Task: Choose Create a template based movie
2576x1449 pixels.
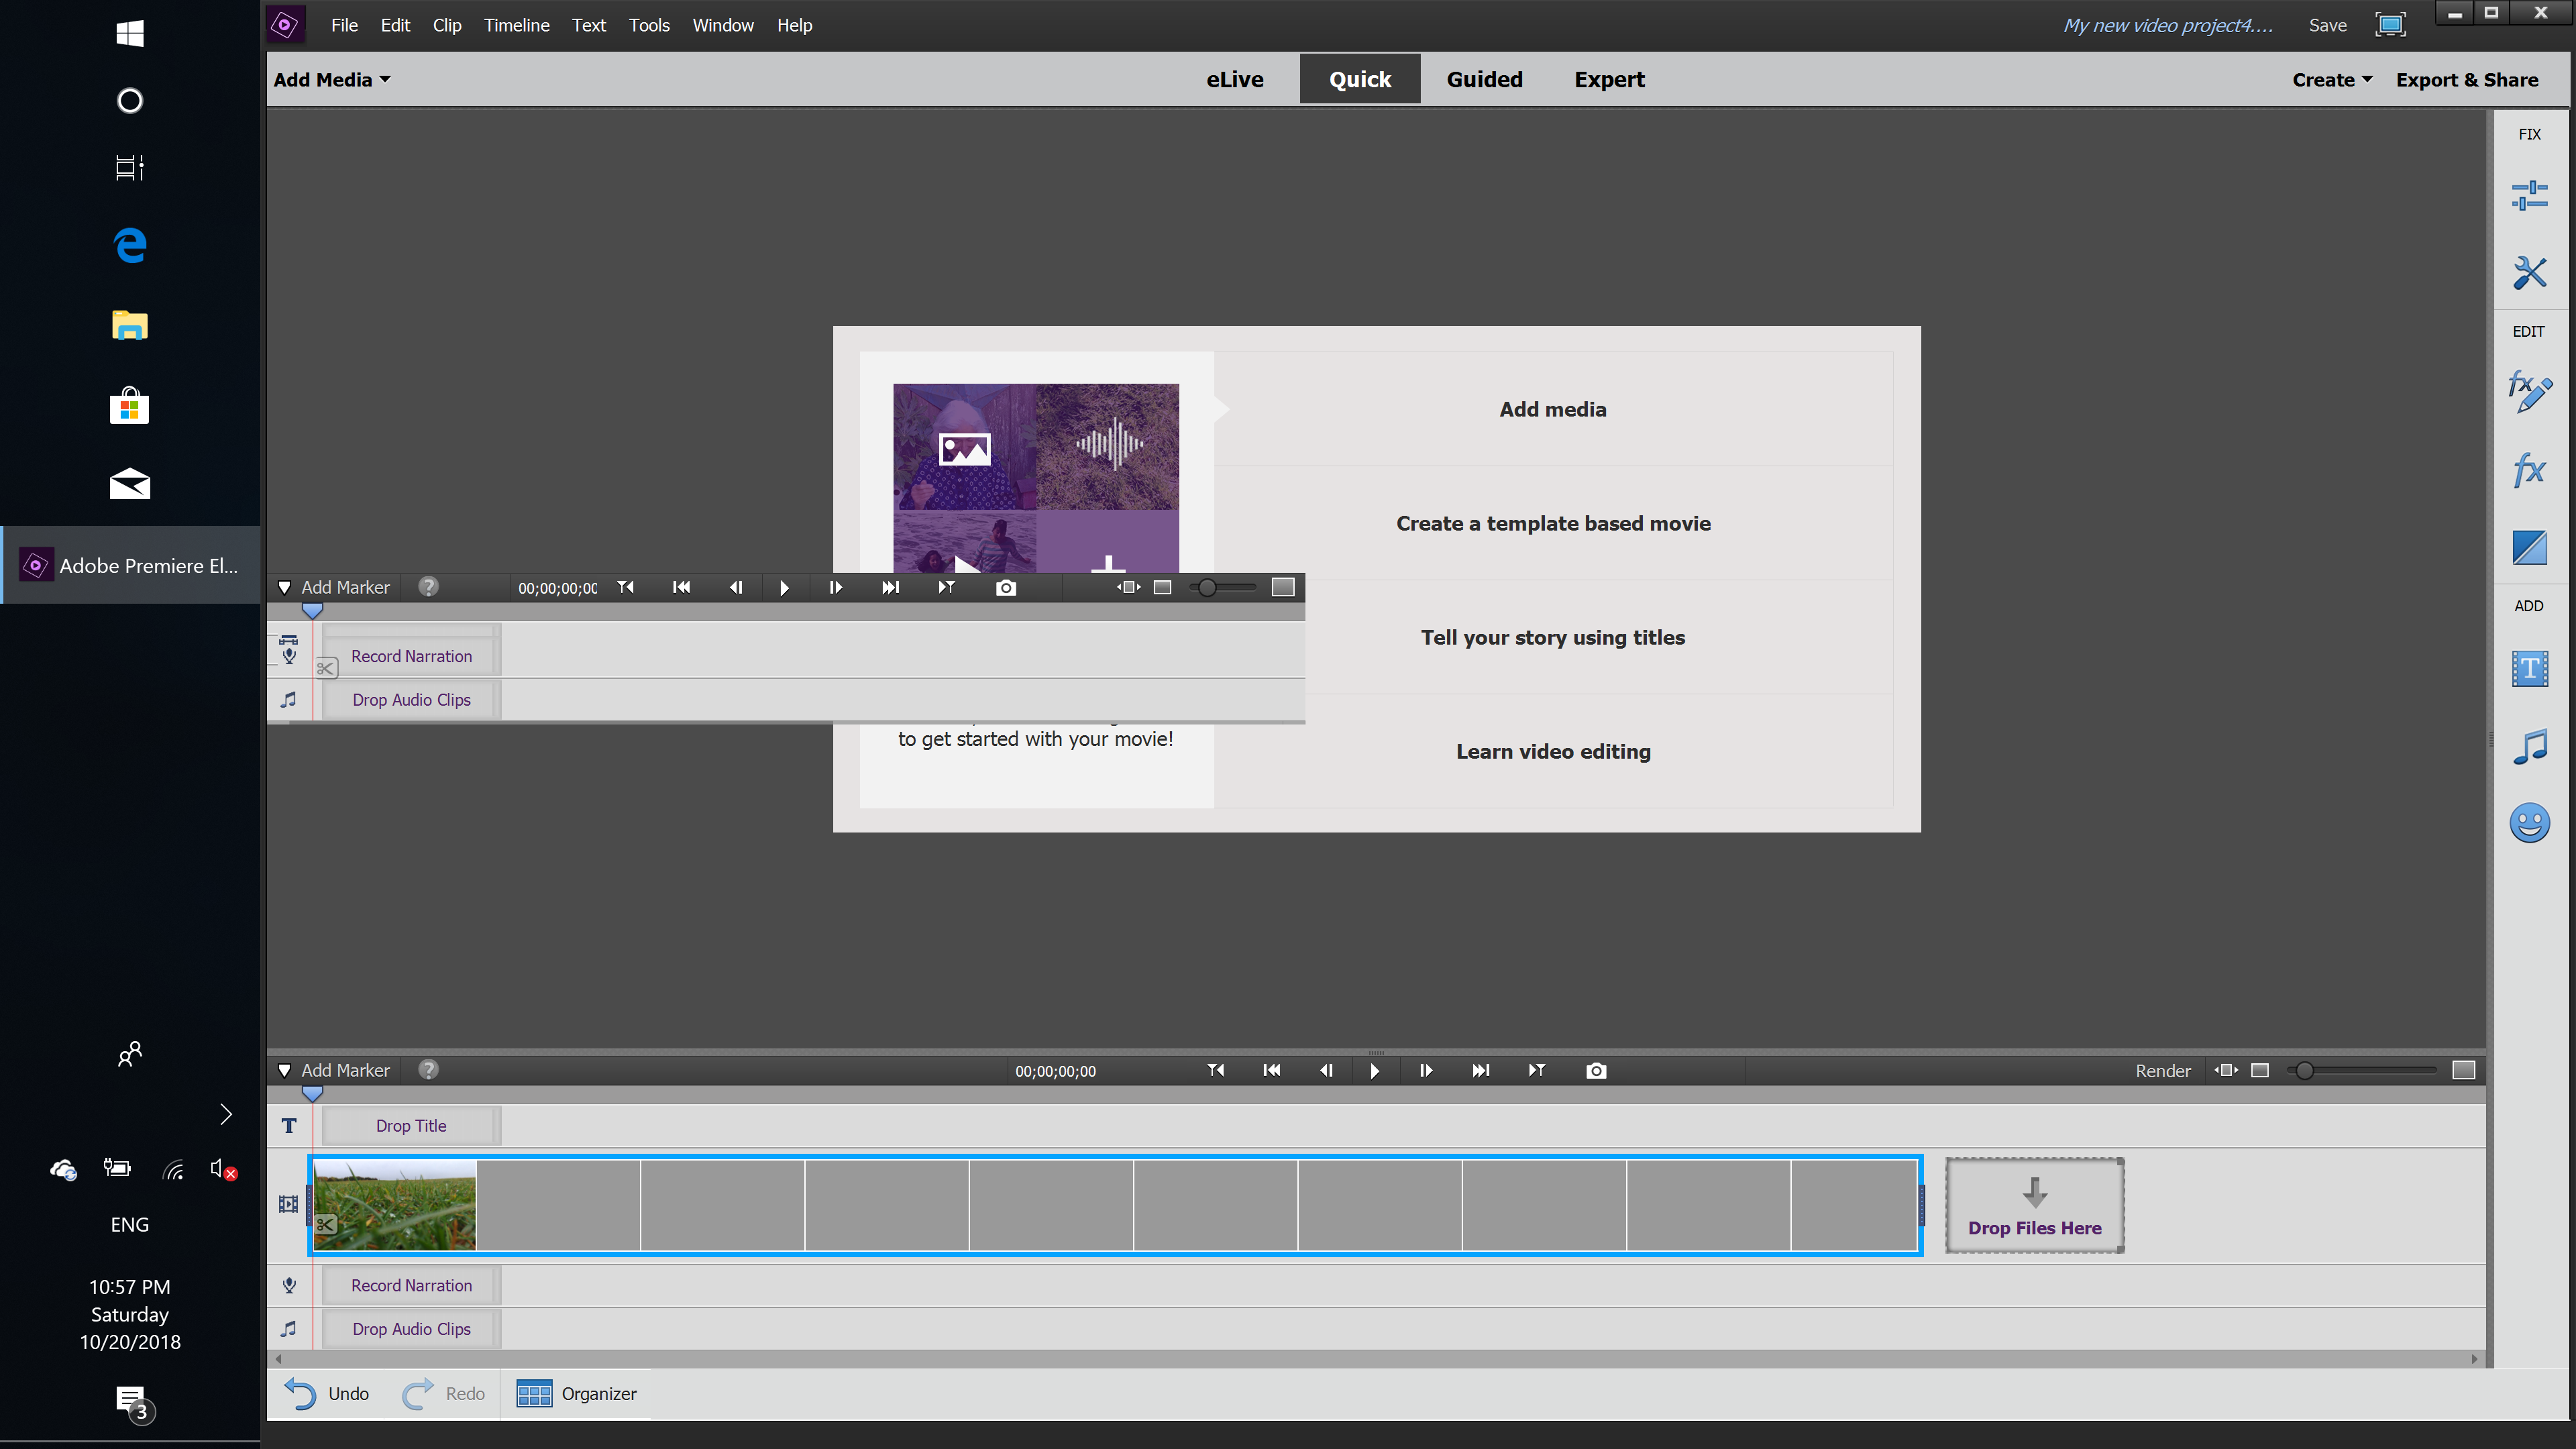Action: [1553, 523]
